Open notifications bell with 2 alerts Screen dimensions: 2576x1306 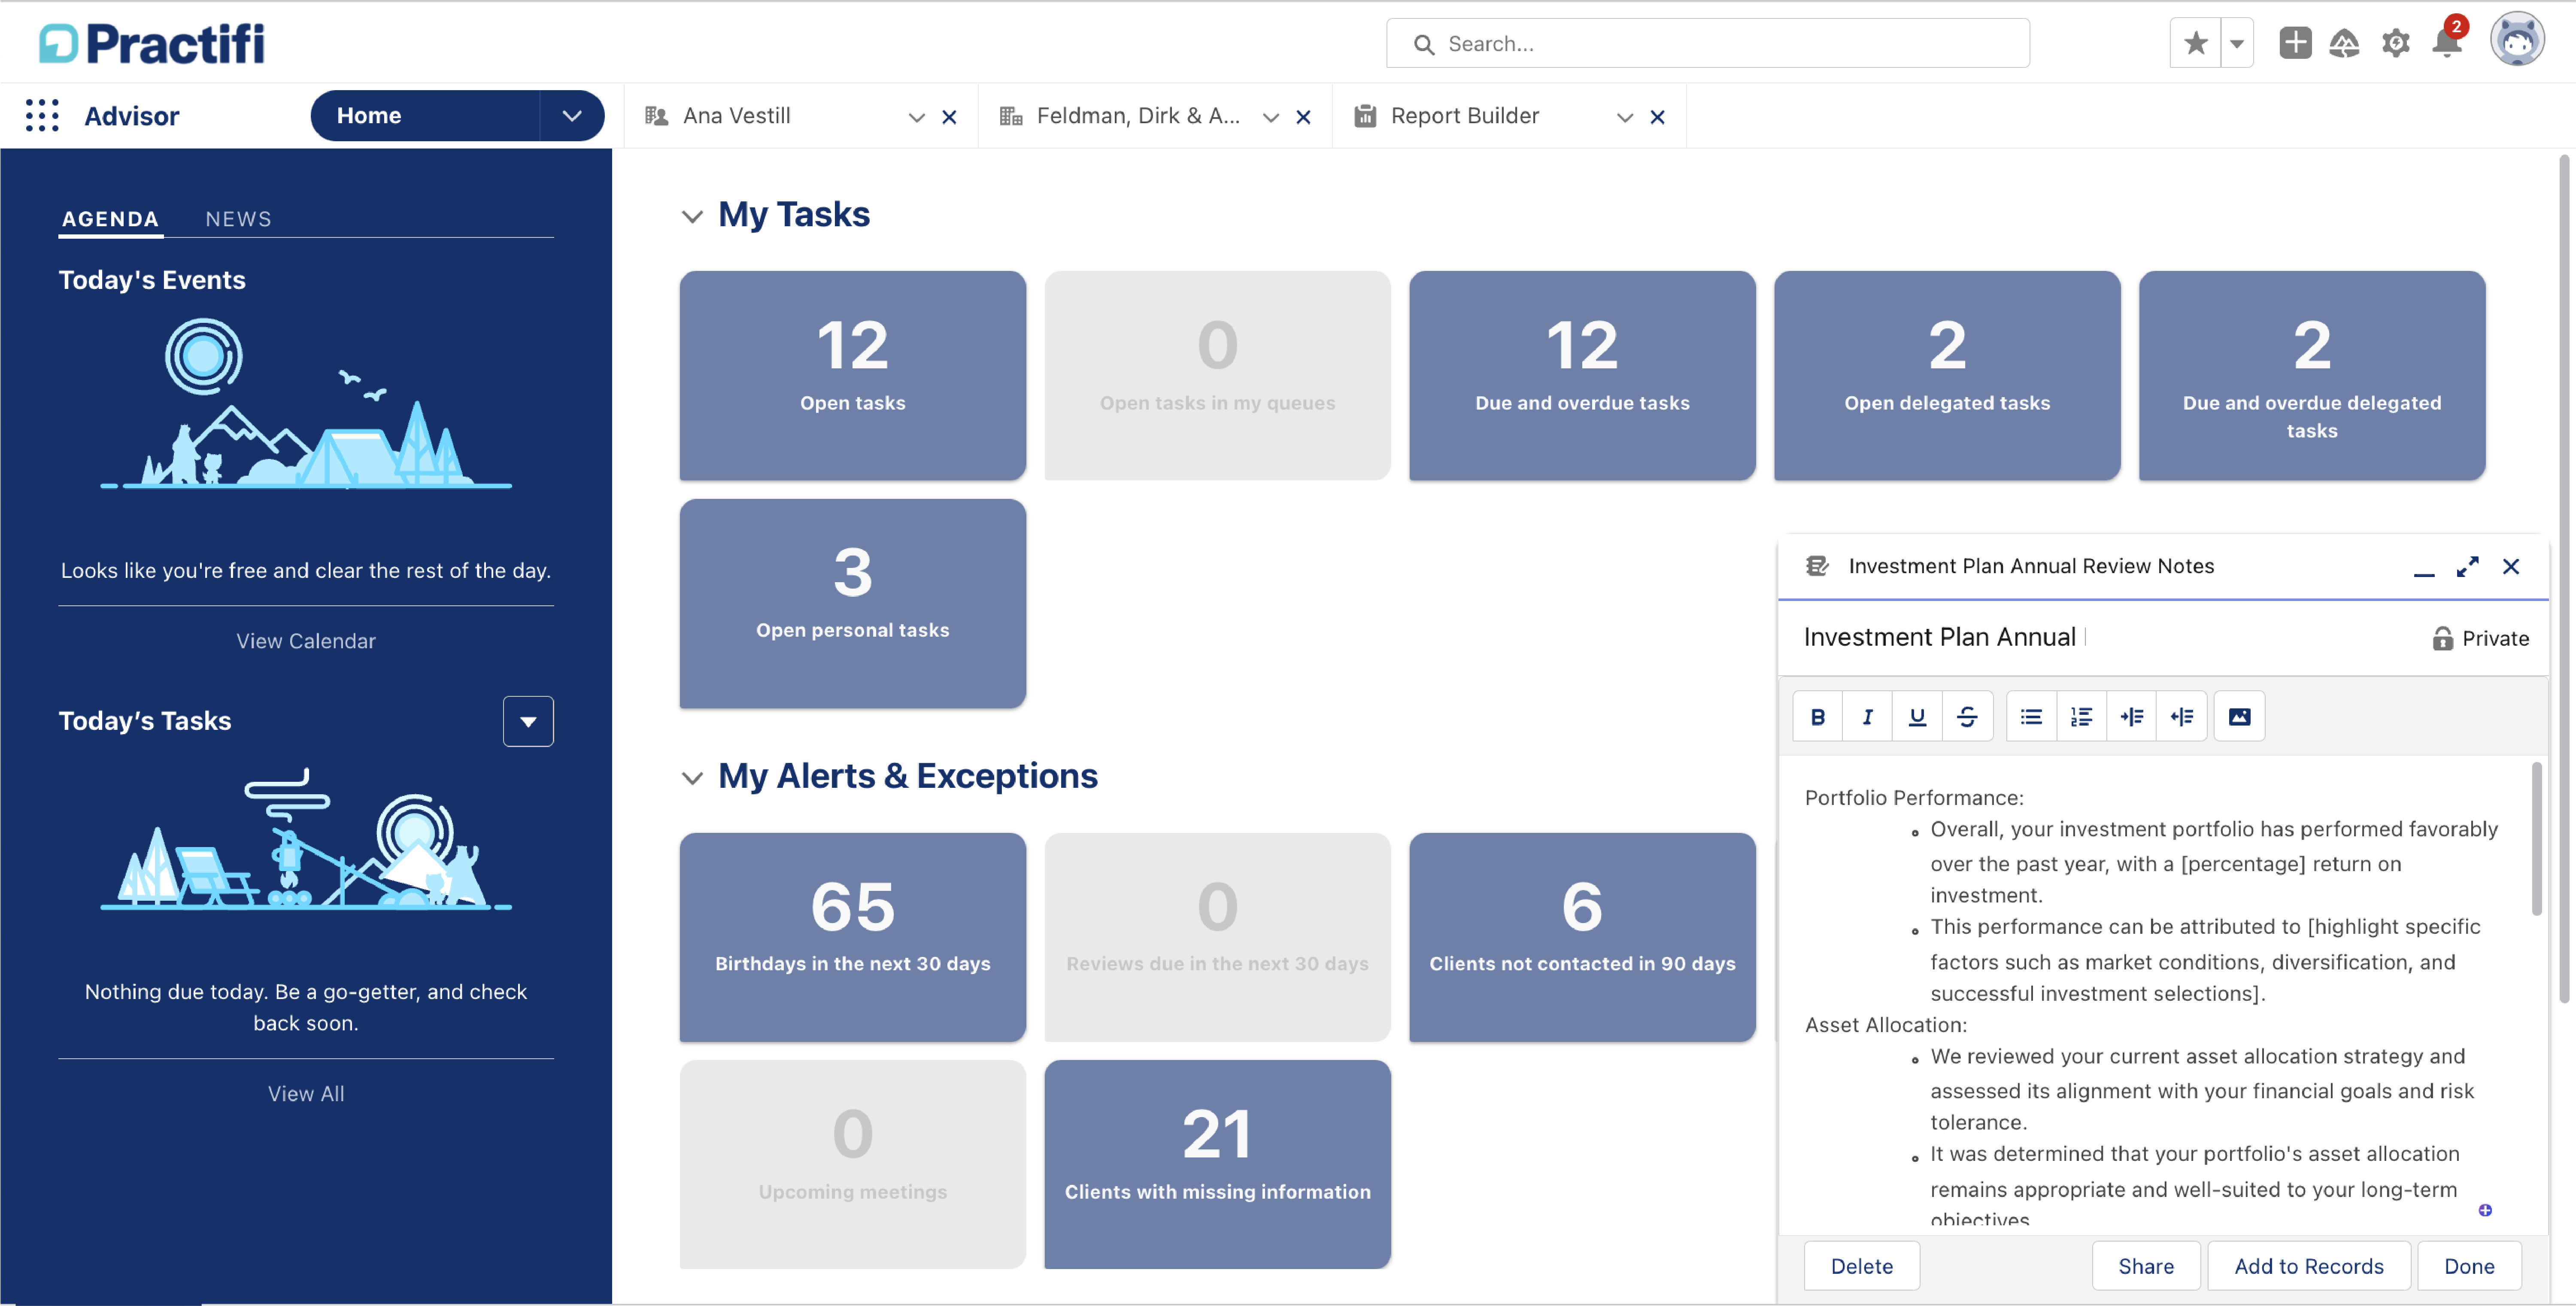coord(2447,43)
